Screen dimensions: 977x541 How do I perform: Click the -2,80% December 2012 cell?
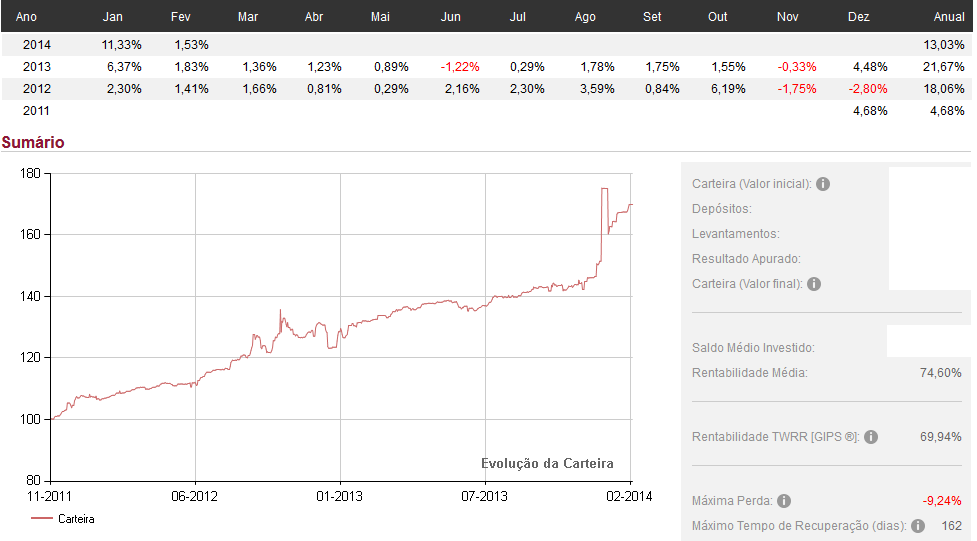(859, 89)
